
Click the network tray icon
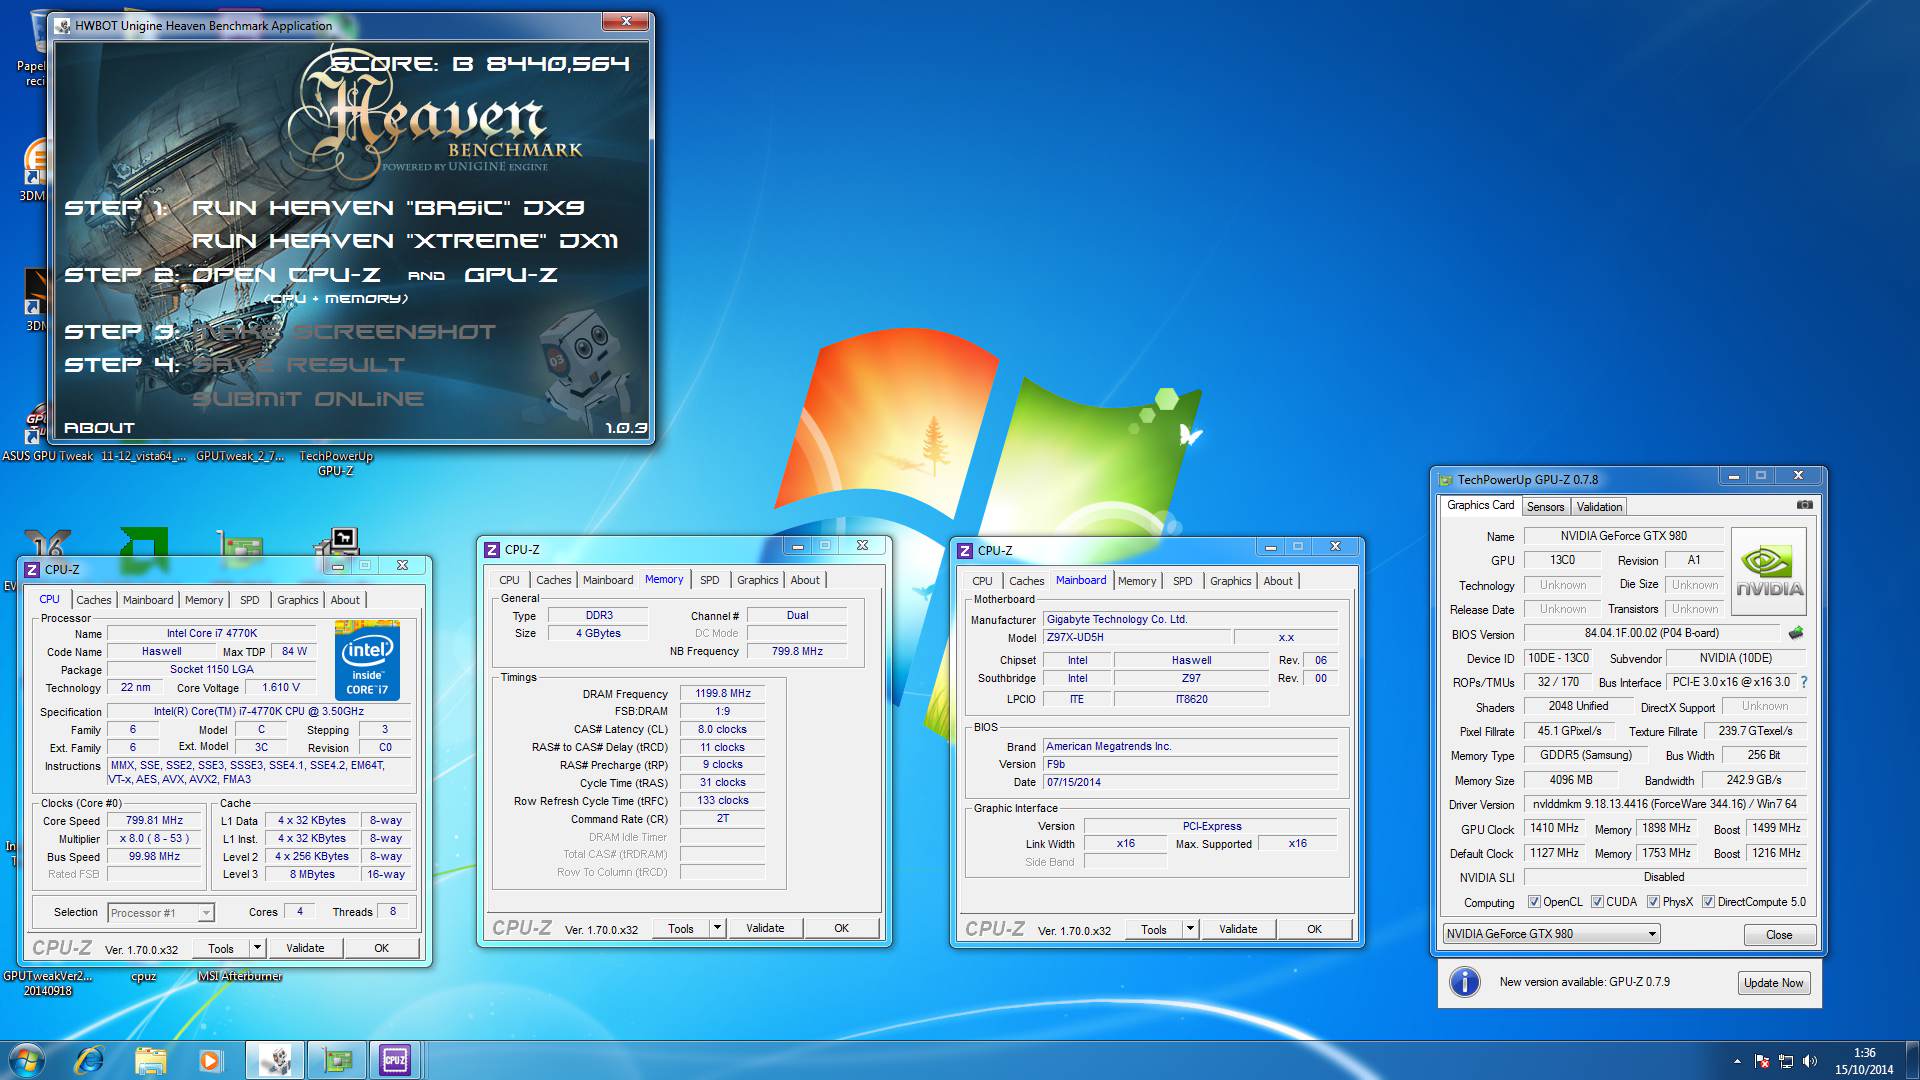1786,1061
